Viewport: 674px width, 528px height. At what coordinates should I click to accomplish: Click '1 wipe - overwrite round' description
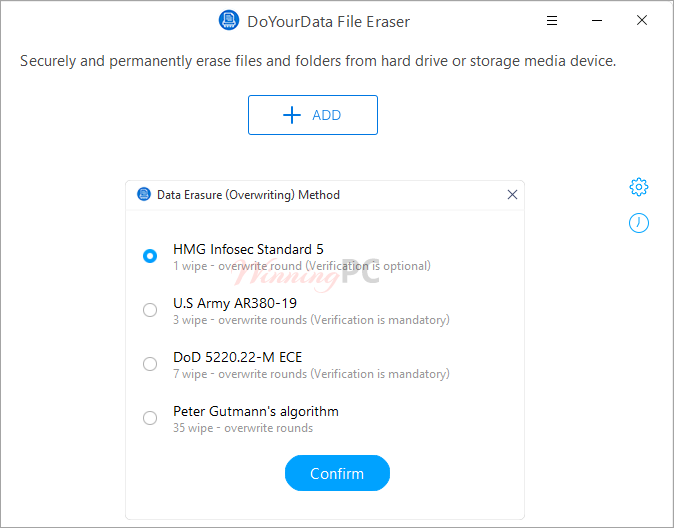[301, 266]
